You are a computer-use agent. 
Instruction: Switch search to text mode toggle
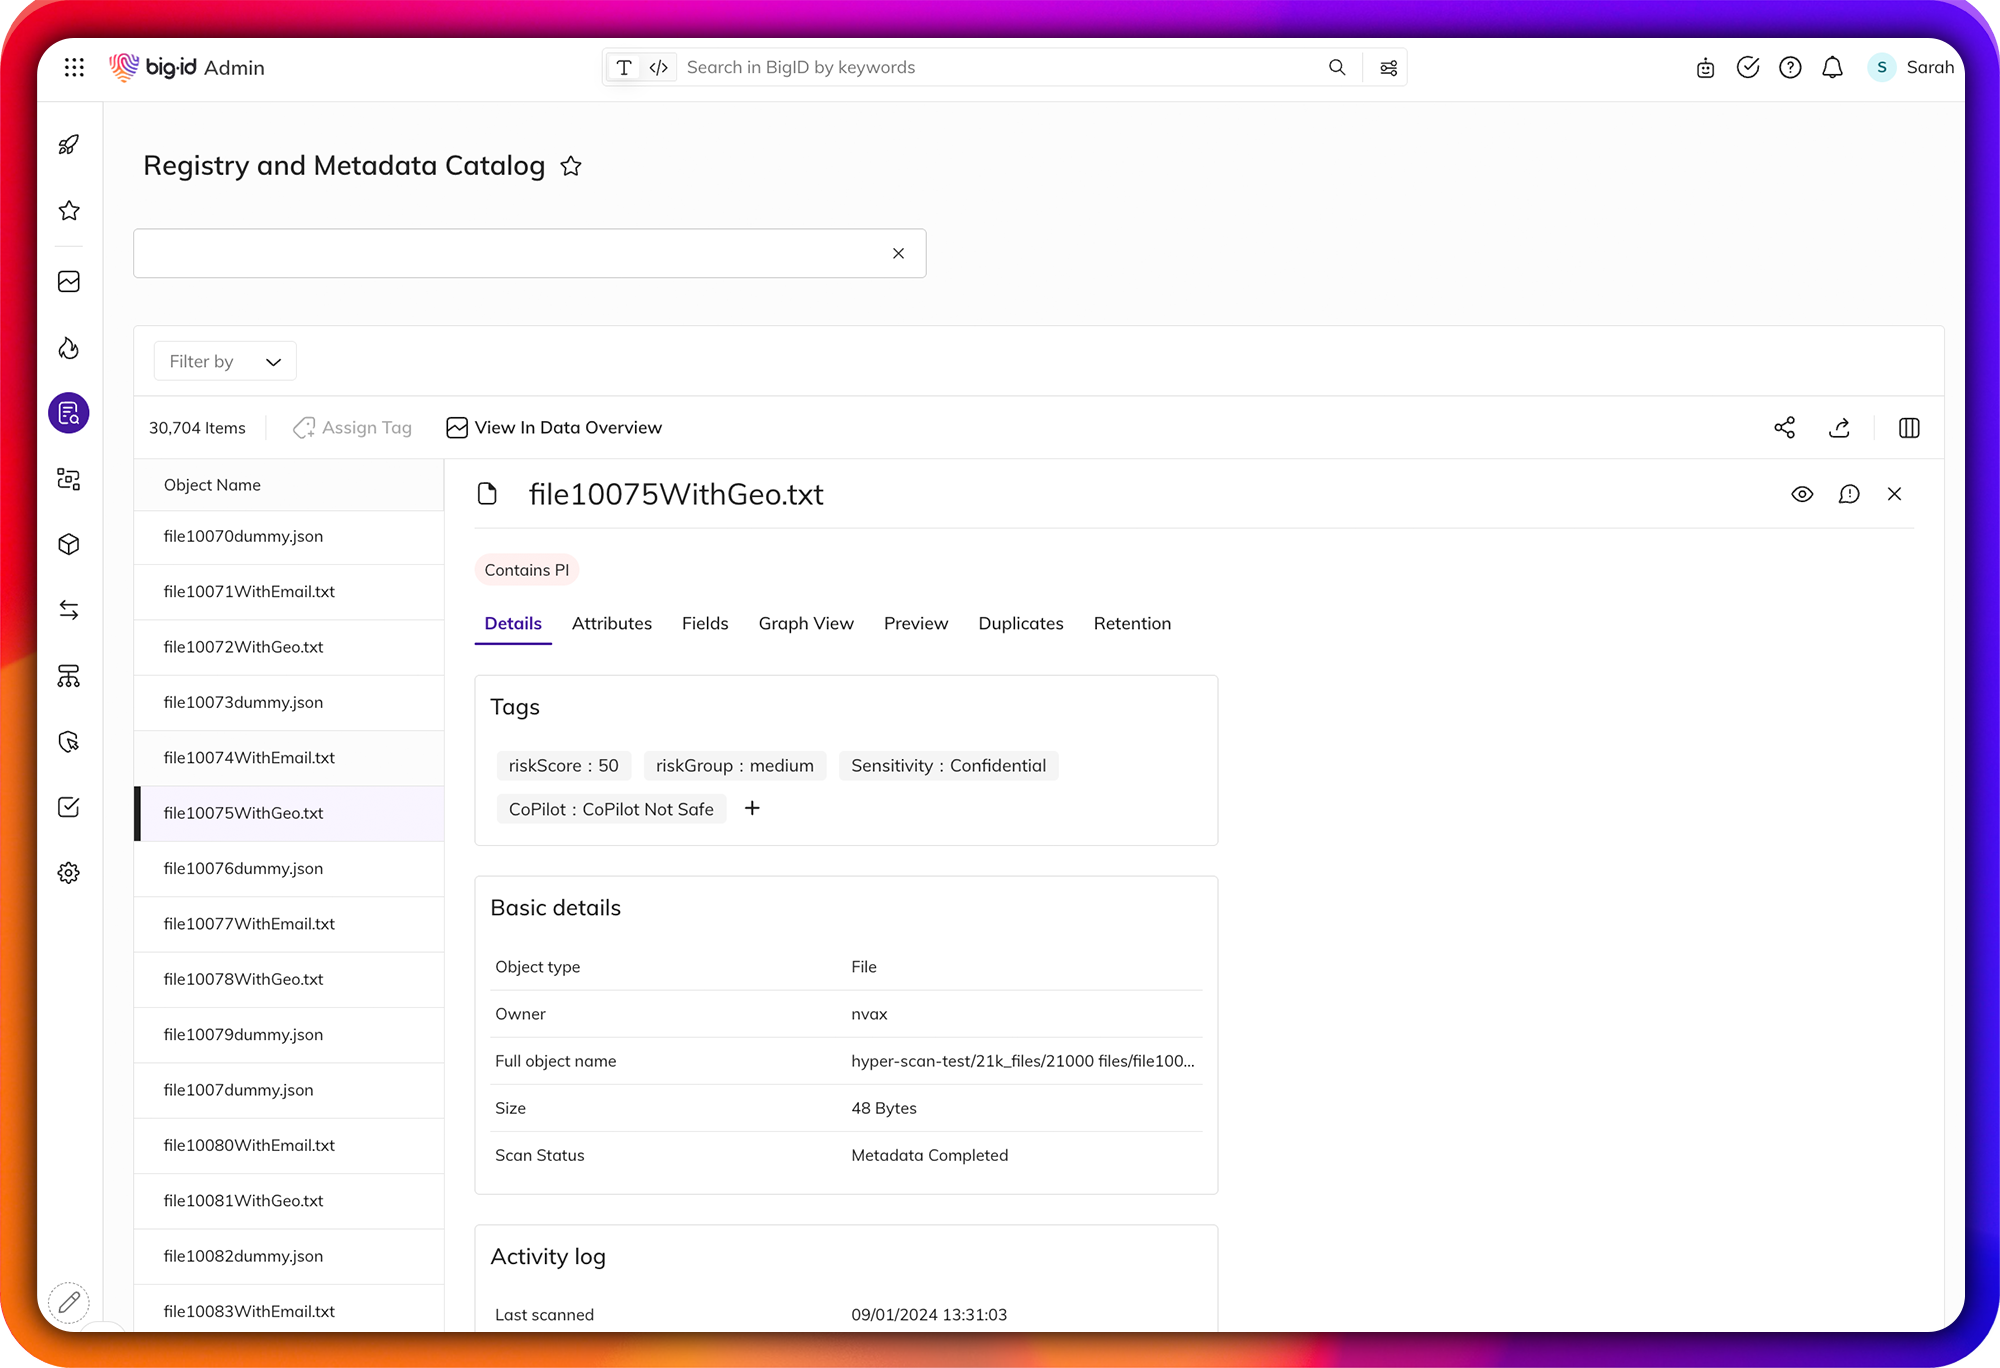(624, 68)
